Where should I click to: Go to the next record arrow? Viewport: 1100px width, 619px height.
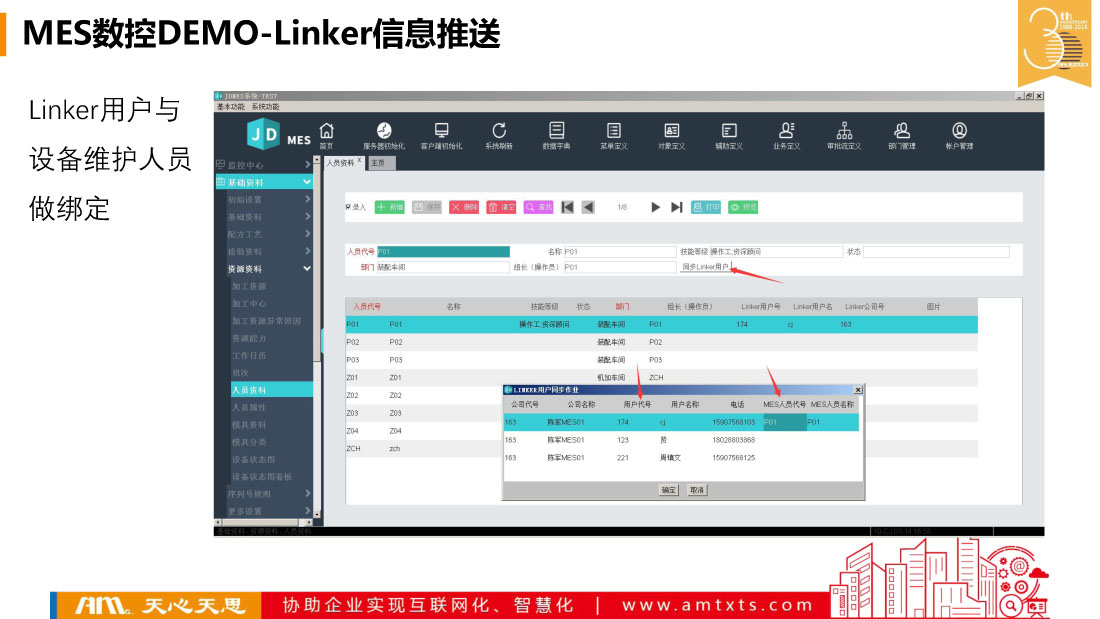click(656, 207)
